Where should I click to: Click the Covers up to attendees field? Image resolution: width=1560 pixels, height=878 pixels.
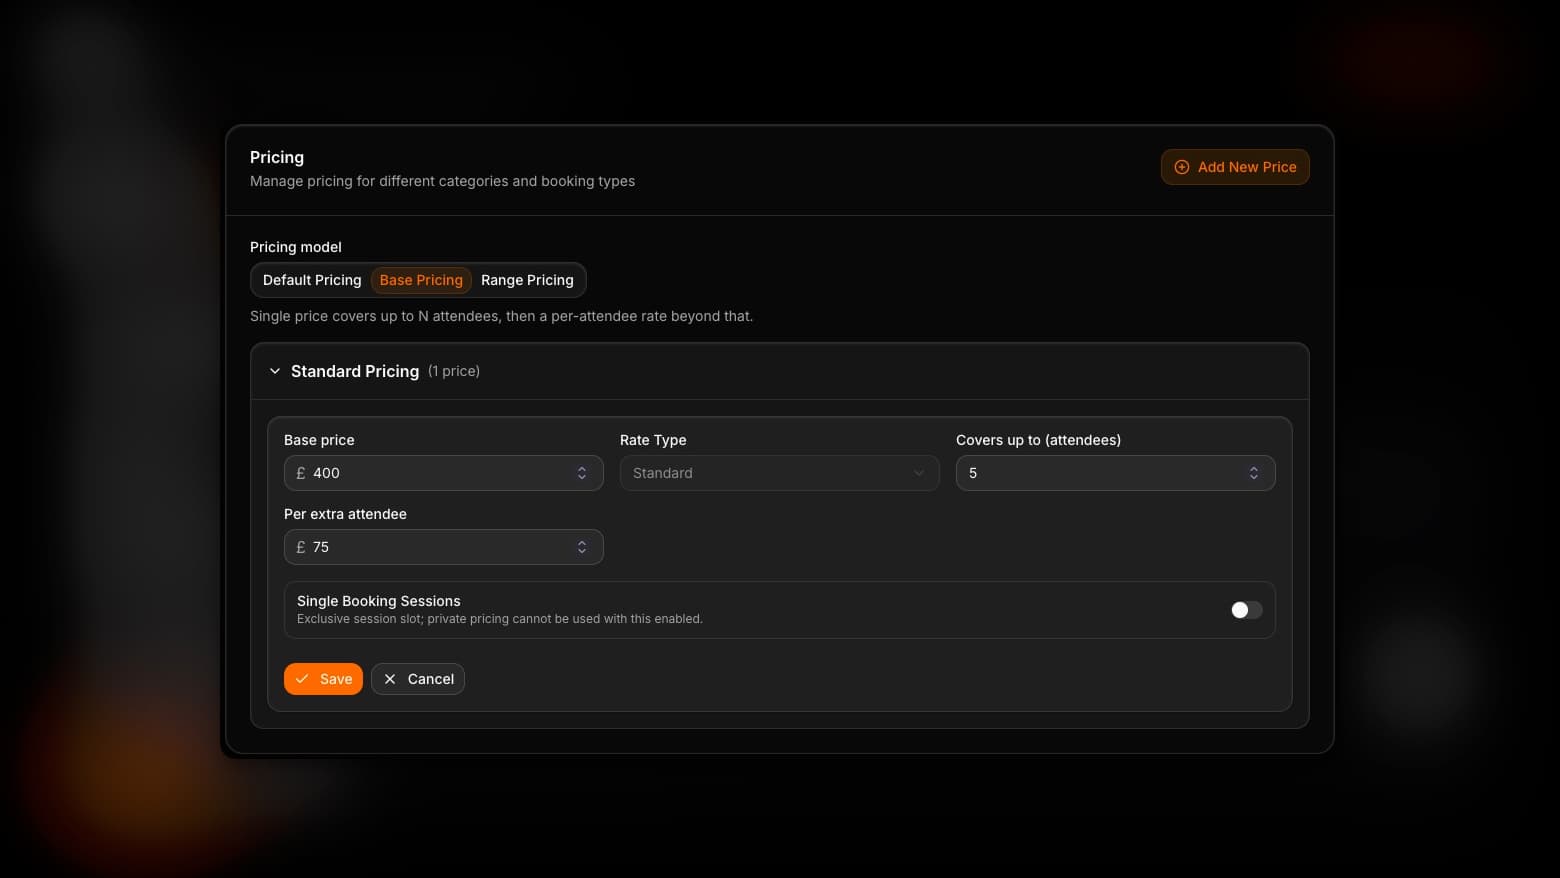(x=1116, y=473)
